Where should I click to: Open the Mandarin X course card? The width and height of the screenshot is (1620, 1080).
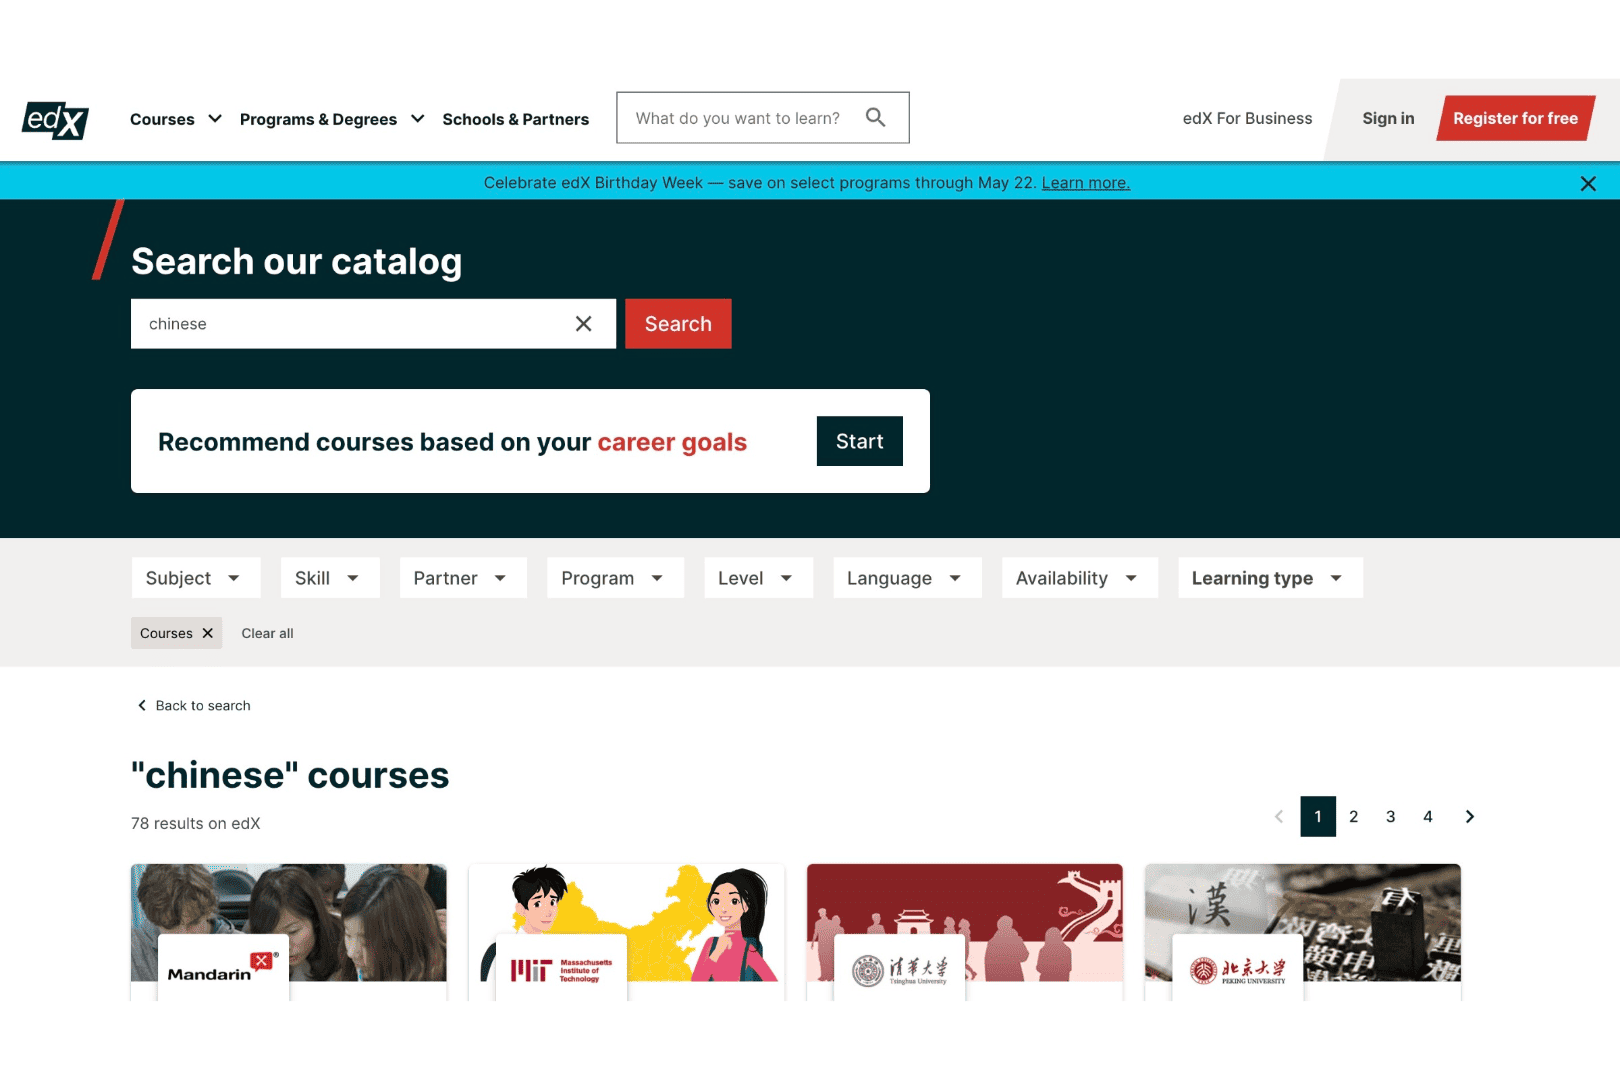tap(289, 931)
